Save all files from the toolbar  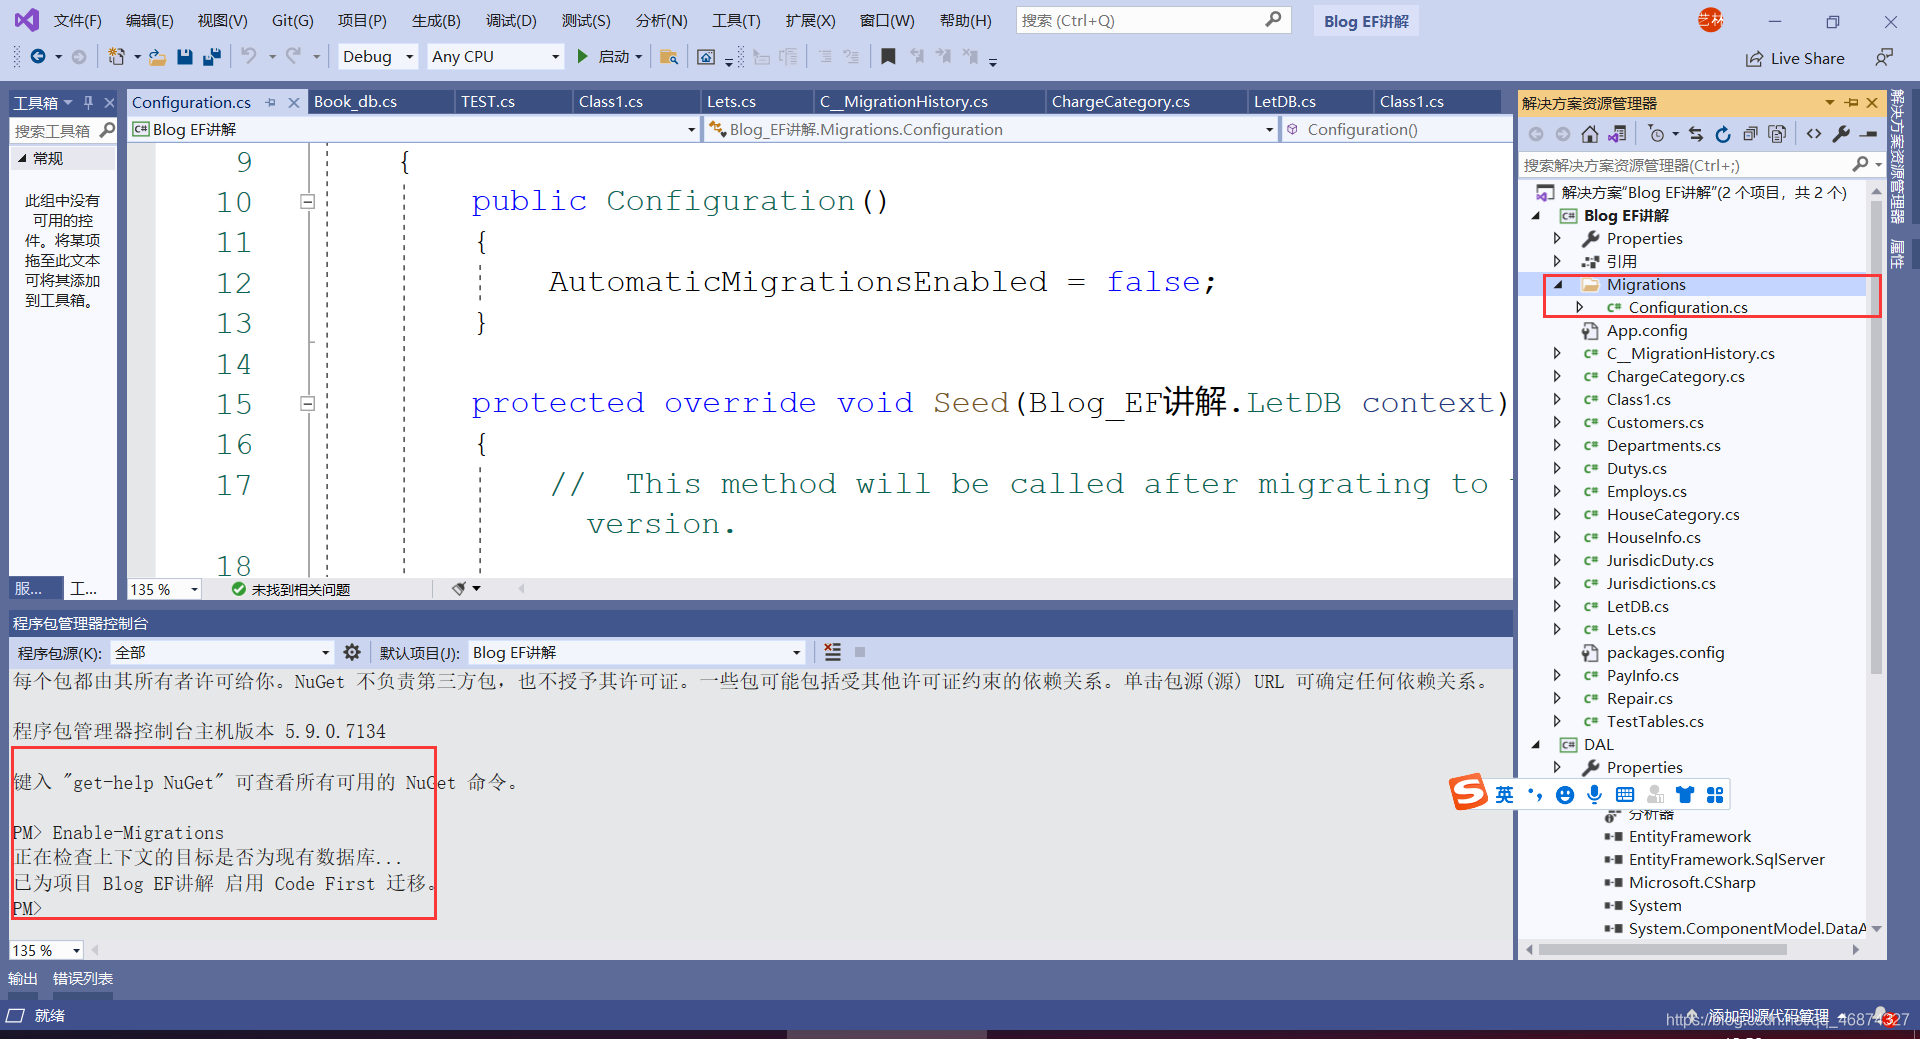(211, 57)
